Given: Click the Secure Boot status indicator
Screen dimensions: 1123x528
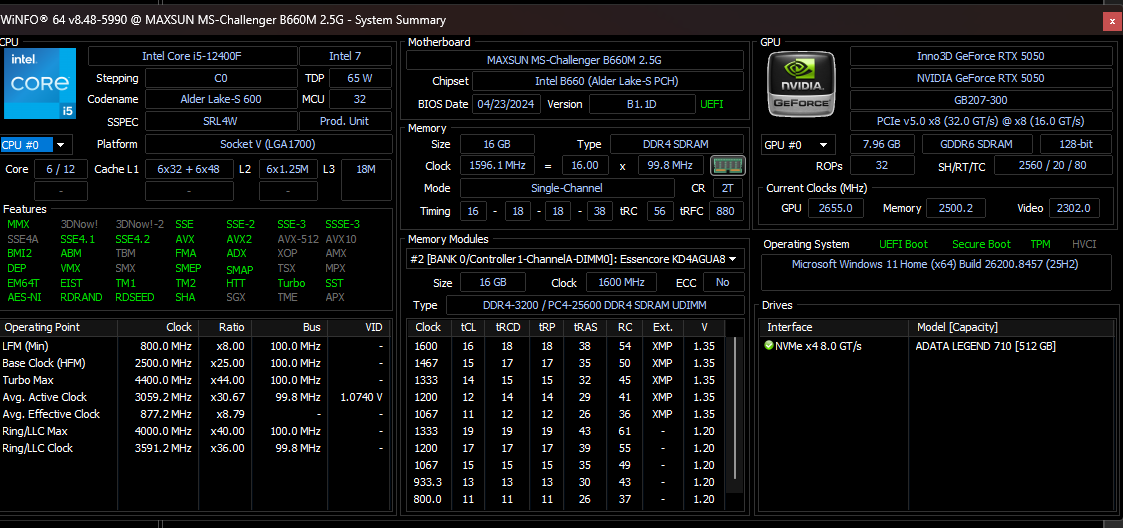Looking at the screenshot, I should 981,244.
